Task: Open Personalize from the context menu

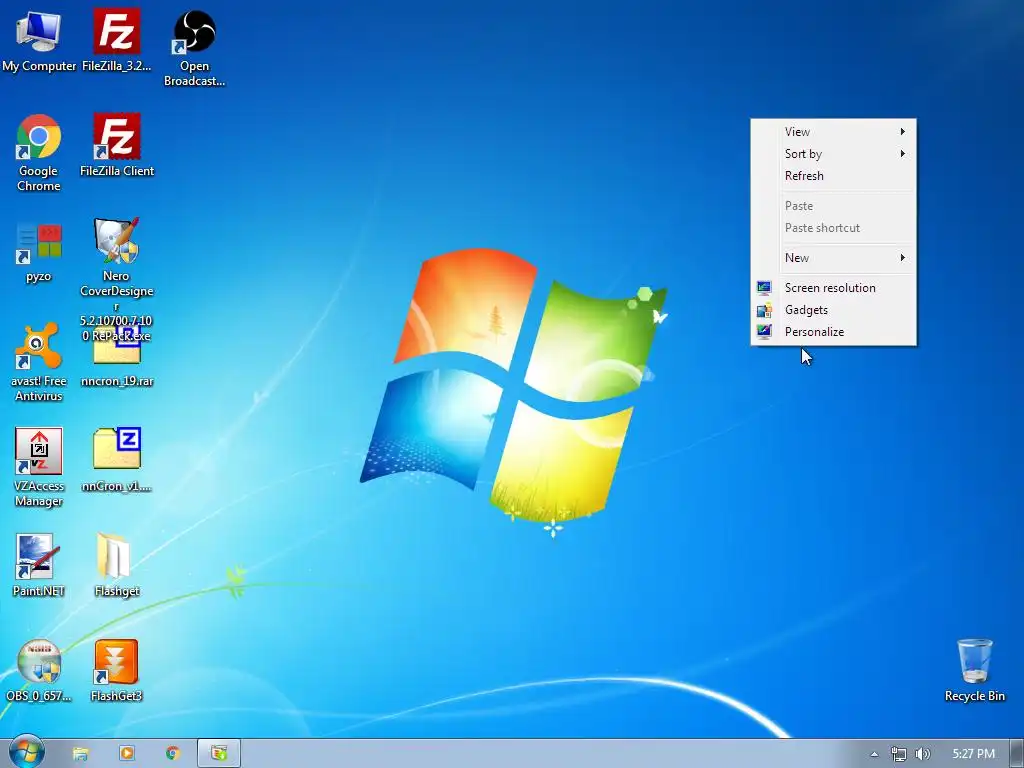Action: [833, 332]
